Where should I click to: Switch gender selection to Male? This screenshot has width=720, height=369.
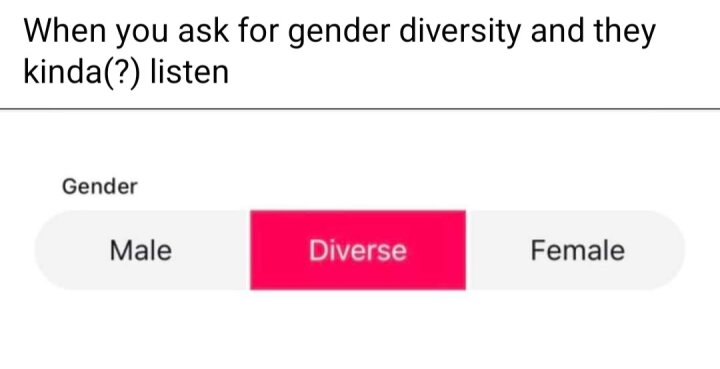(142, 251)
